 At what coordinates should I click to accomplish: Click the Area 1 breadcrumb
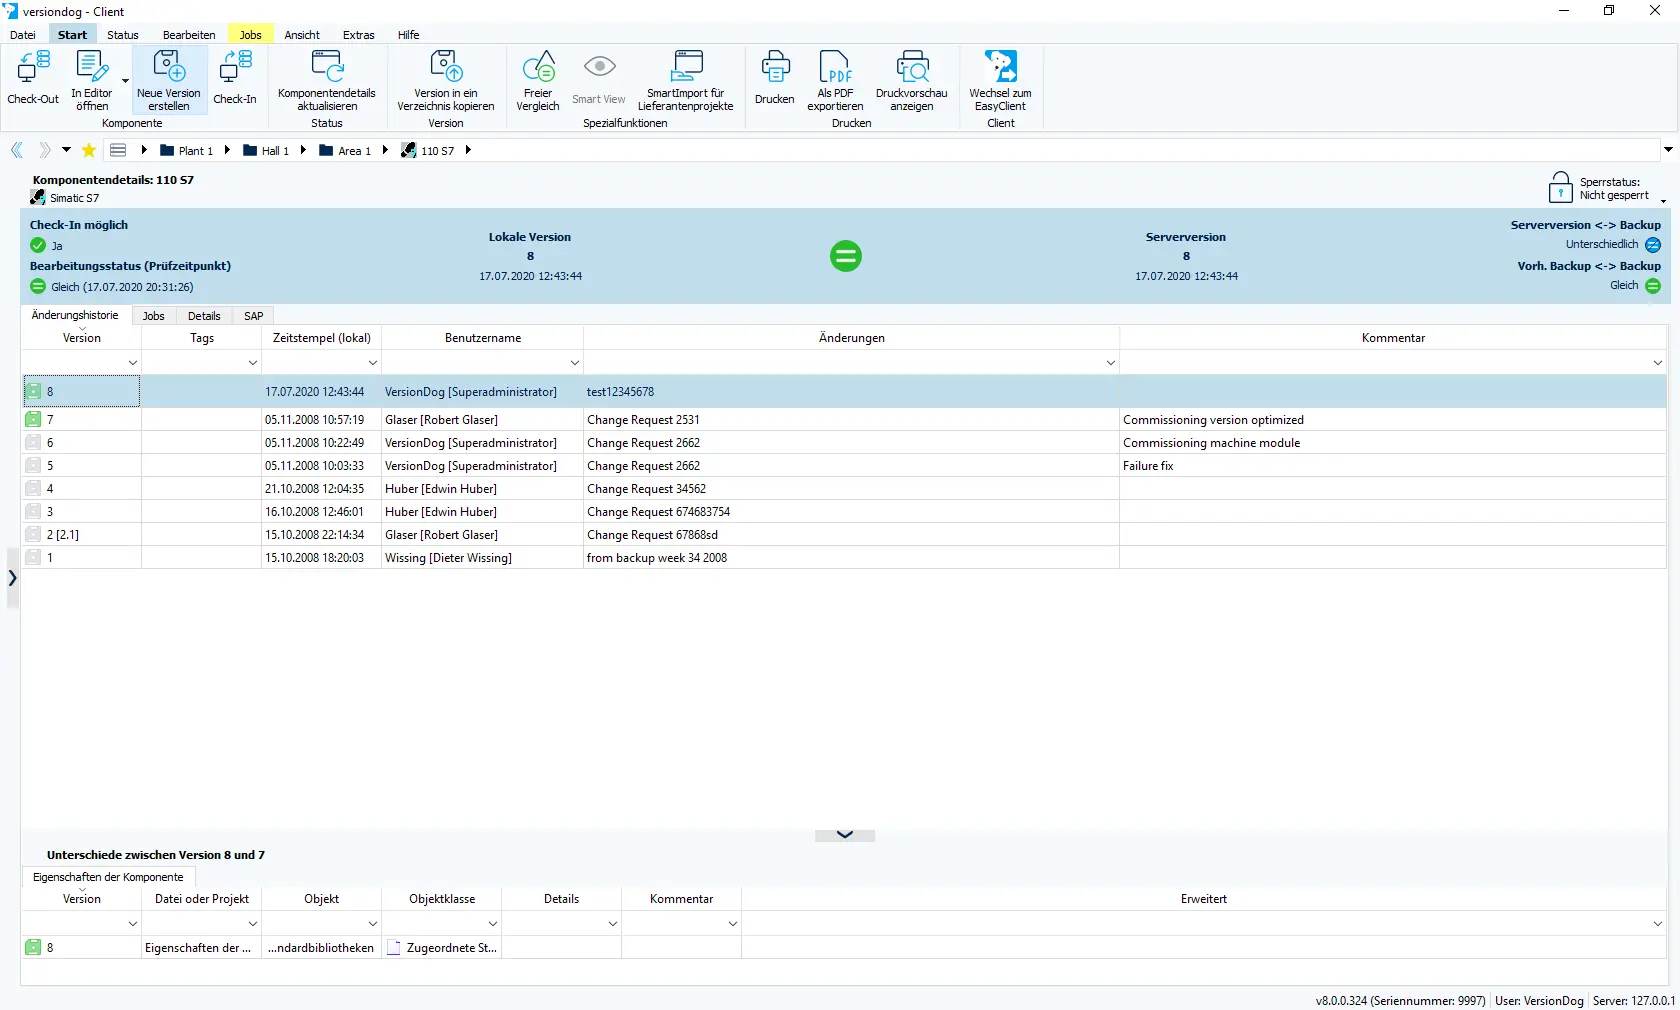345,151
